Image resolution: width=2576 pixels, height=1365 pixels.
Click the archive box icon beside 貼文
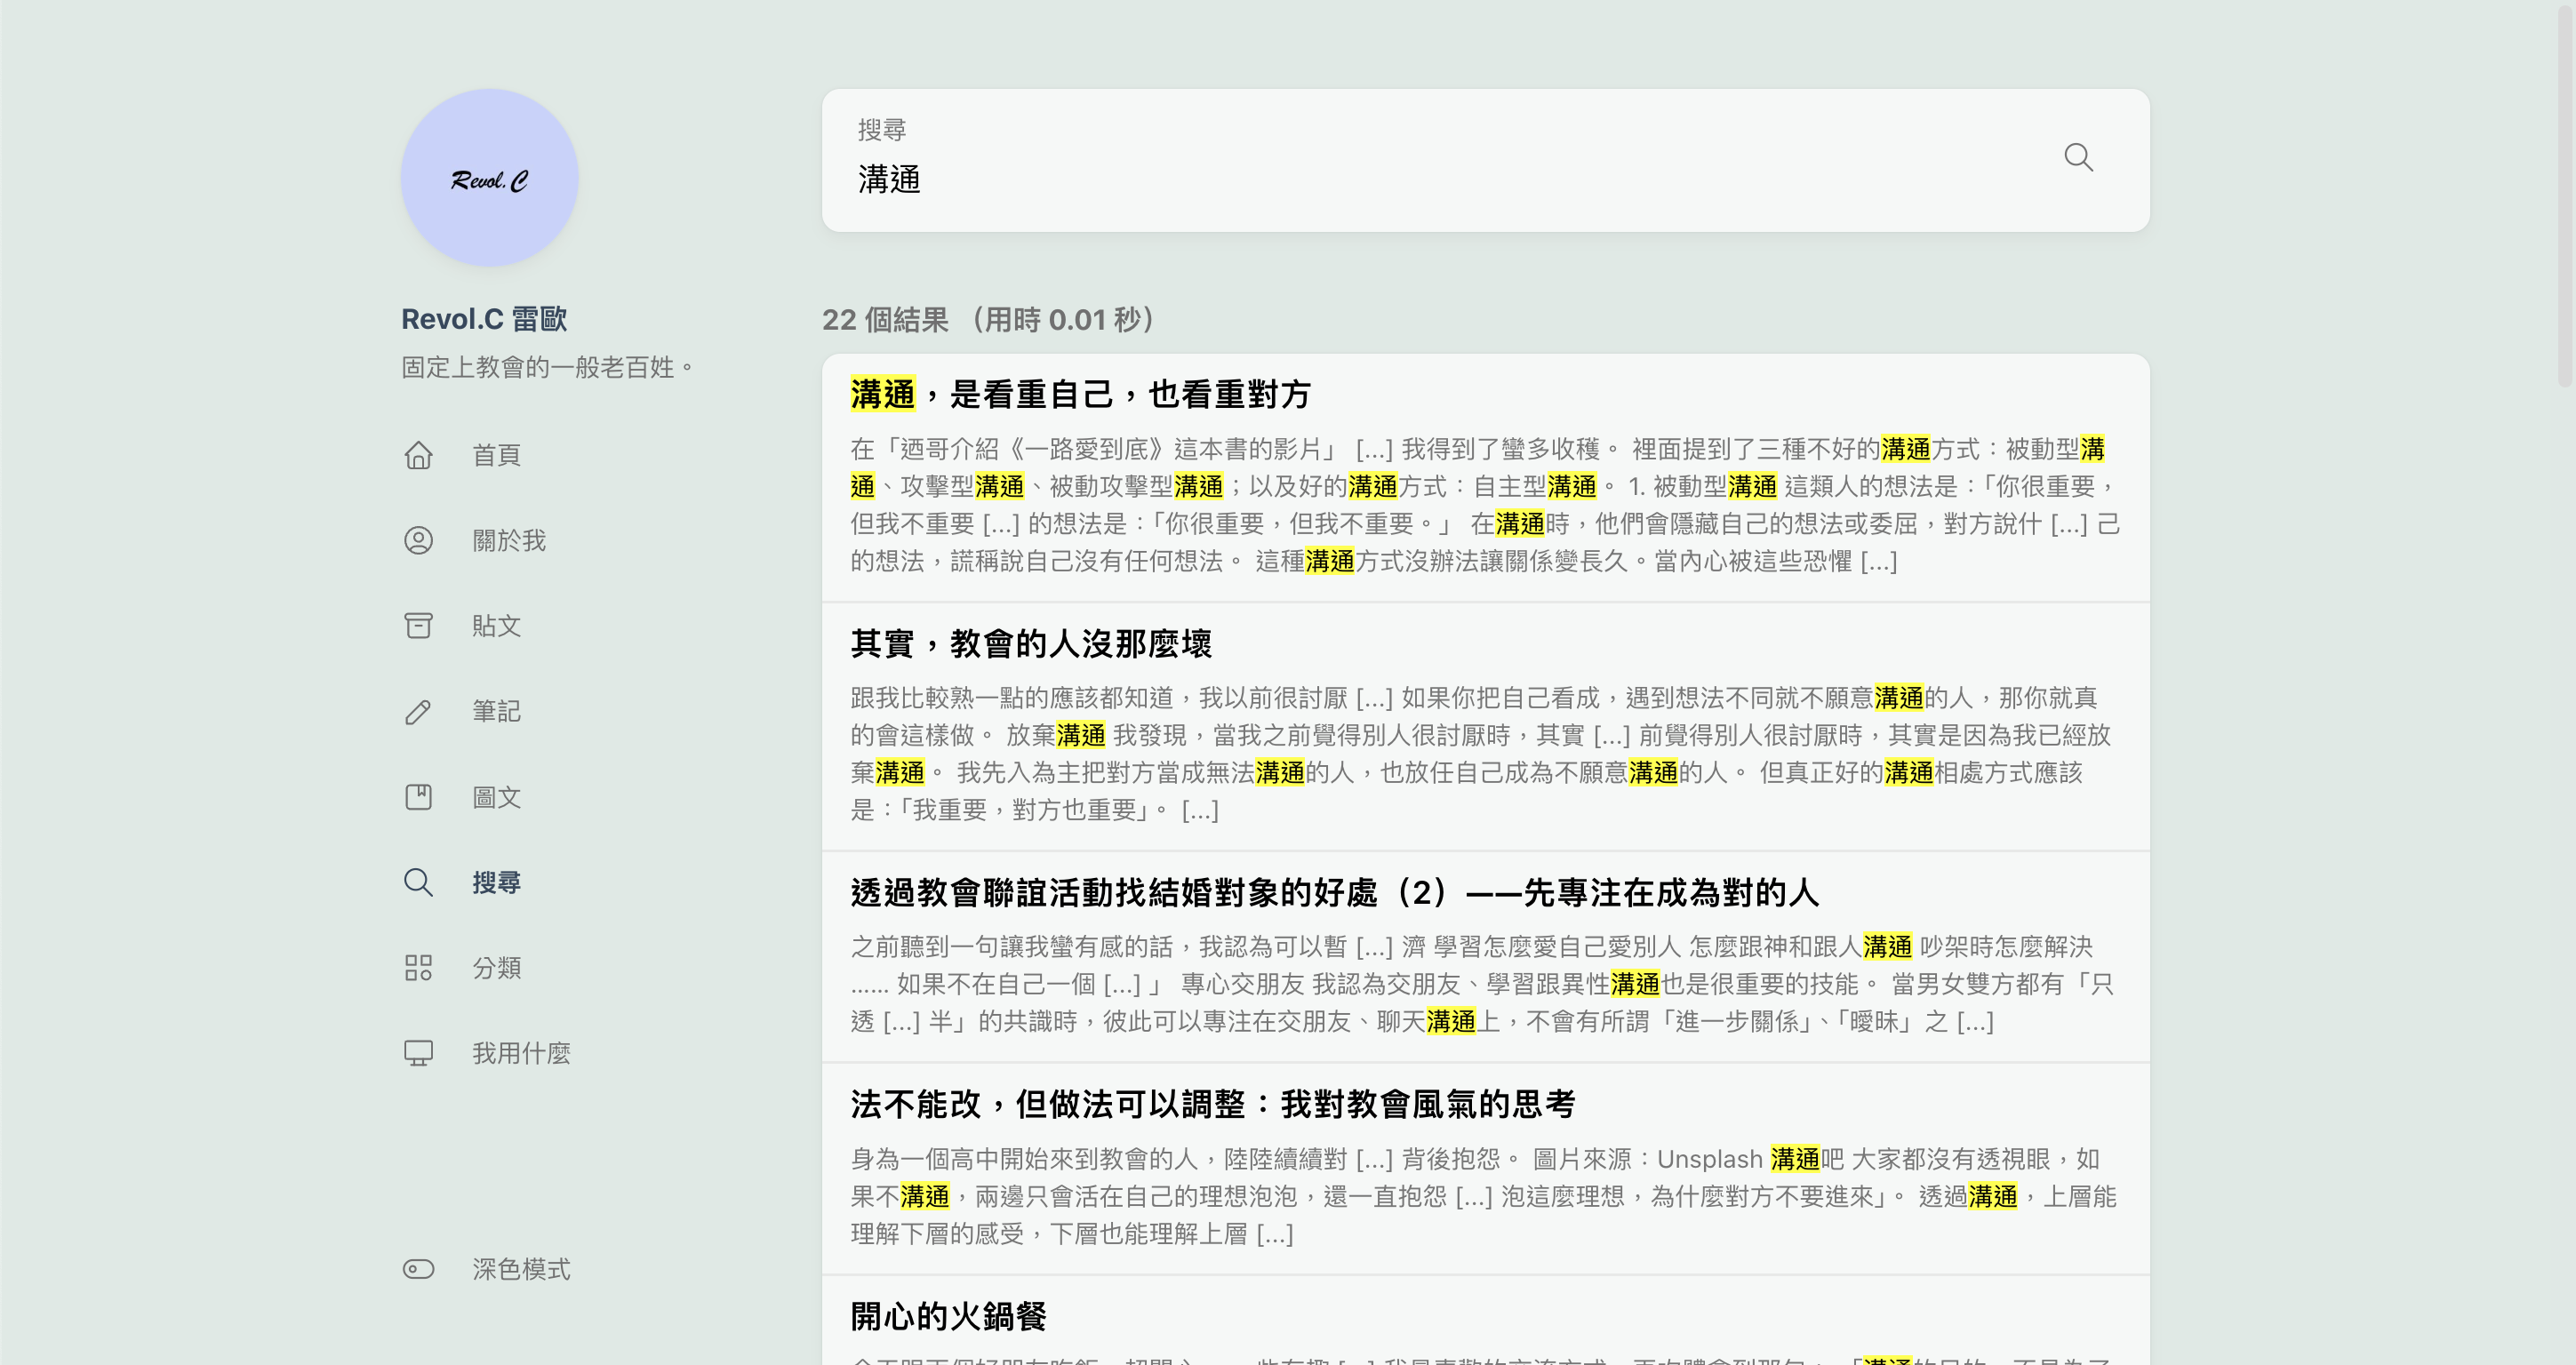tap(418, 626)
